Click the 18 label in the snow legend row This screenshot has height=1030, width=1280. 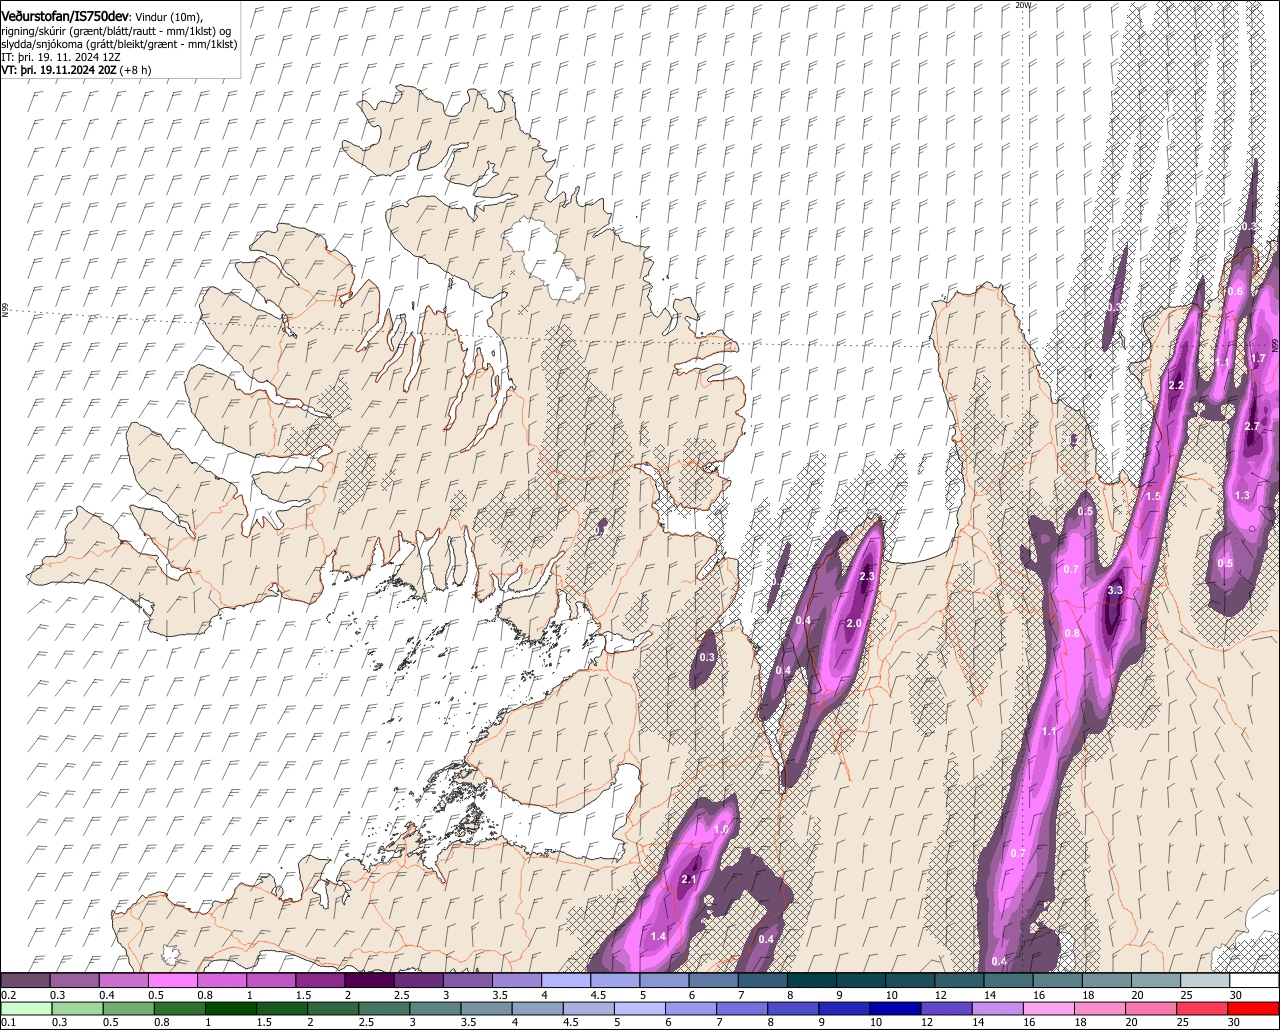[x=1090, y=995]
